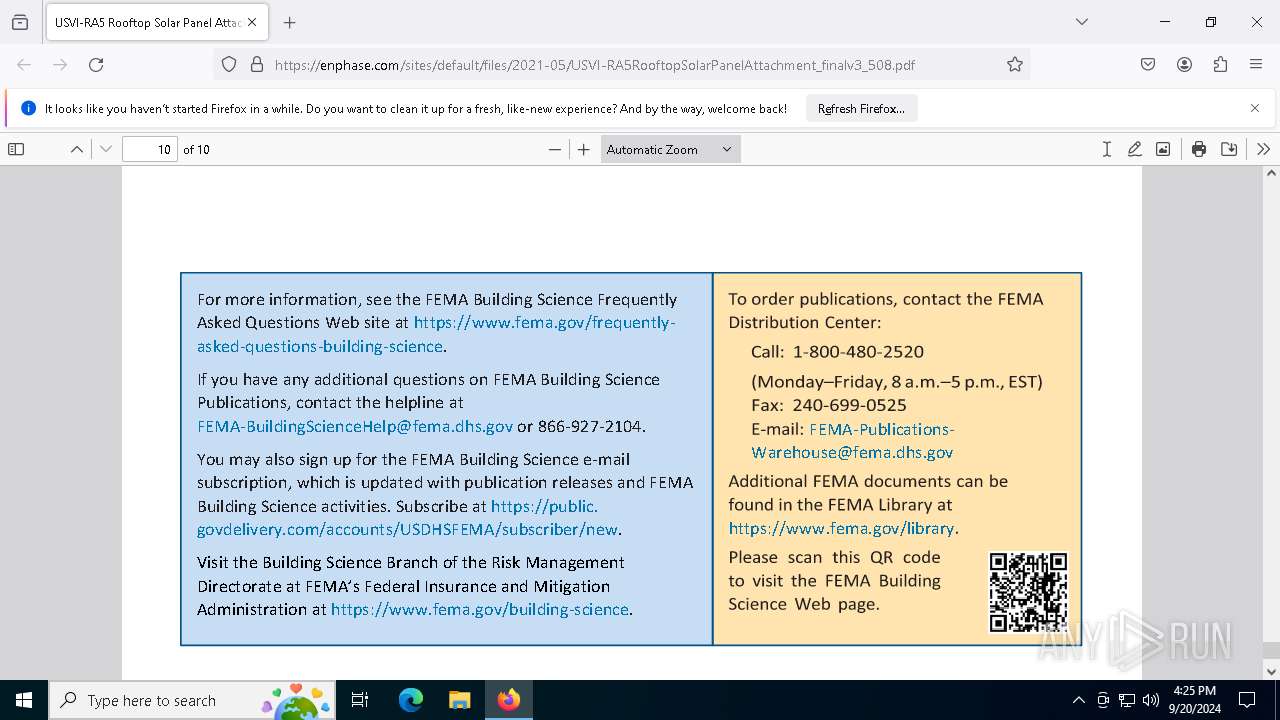Switch to Firefox on the taskbar
This screenshot has height=720, width=1280.
pyautogui.click(x=509, y=700)
